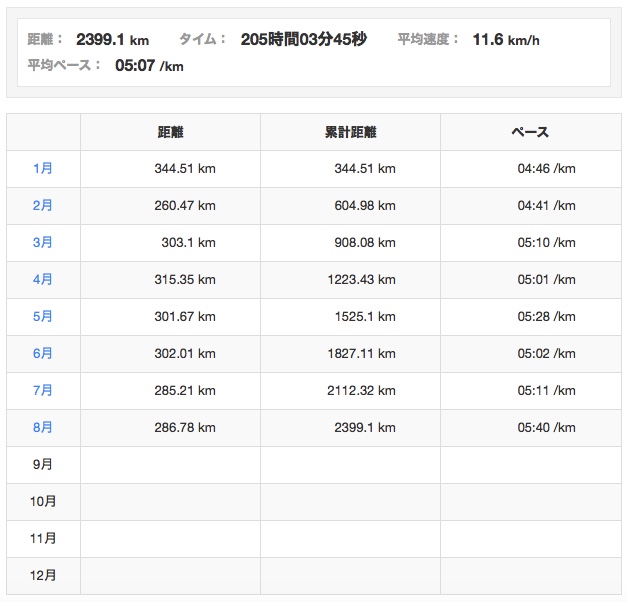Click the 05:40 /km pace cell for 8月
Screen dimensions: 627x602
coord(546,428)
